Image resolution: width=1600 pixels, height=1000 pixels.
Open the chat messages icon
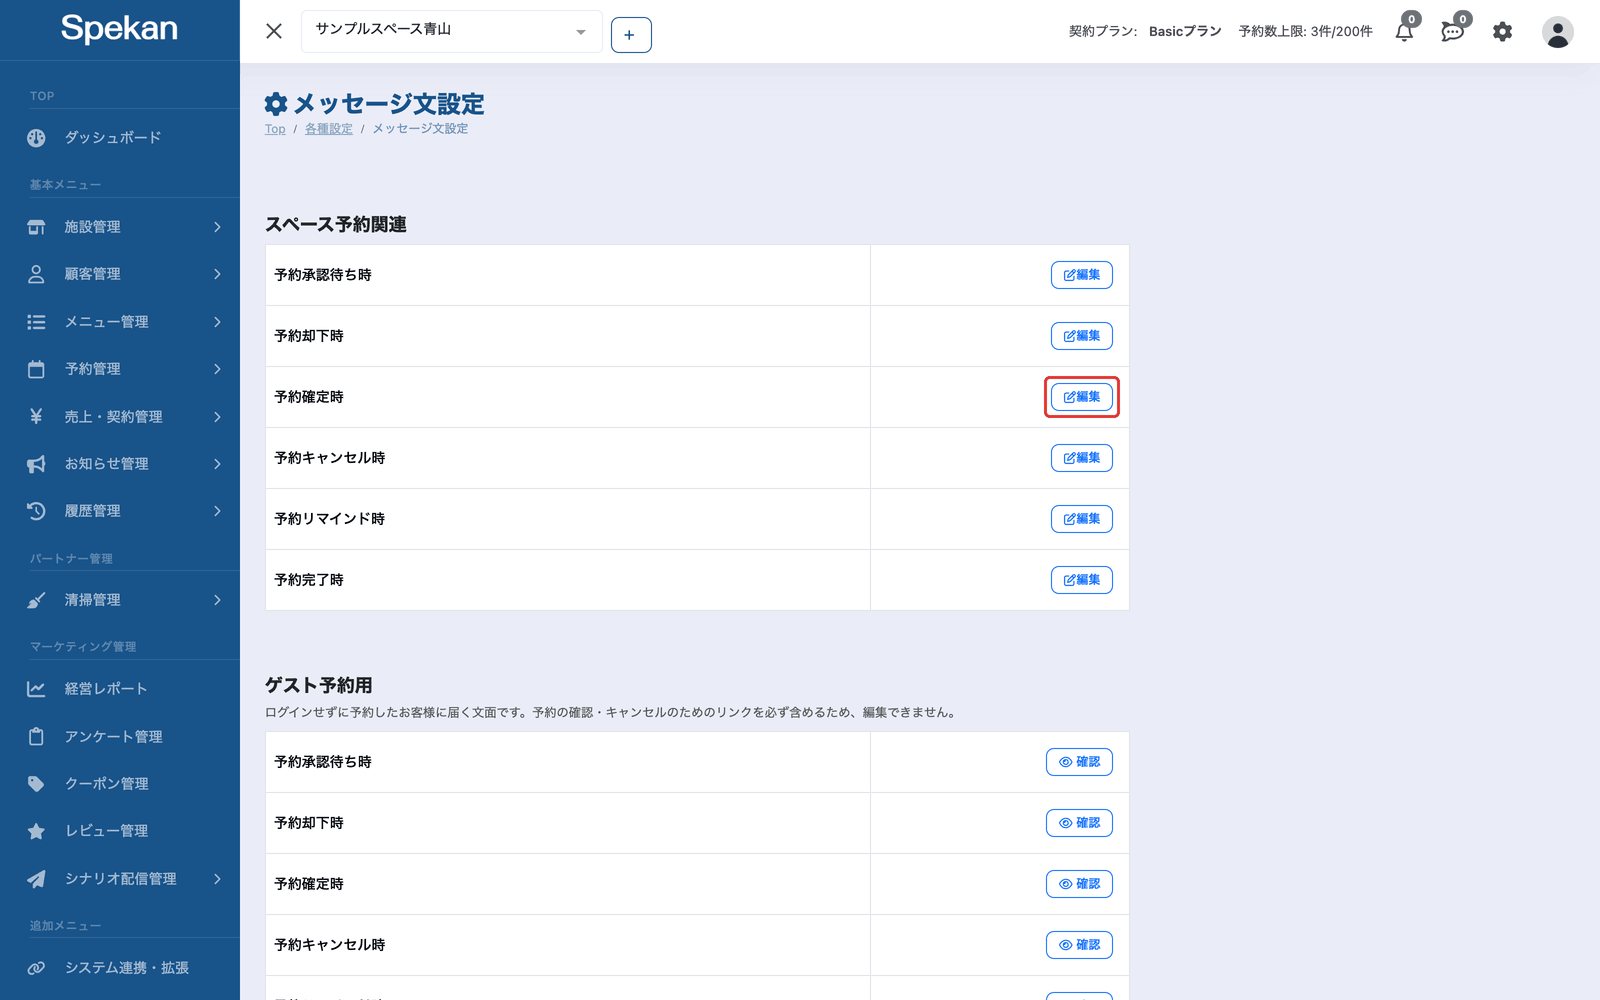pyautogui.click(x=1453, y=31)
